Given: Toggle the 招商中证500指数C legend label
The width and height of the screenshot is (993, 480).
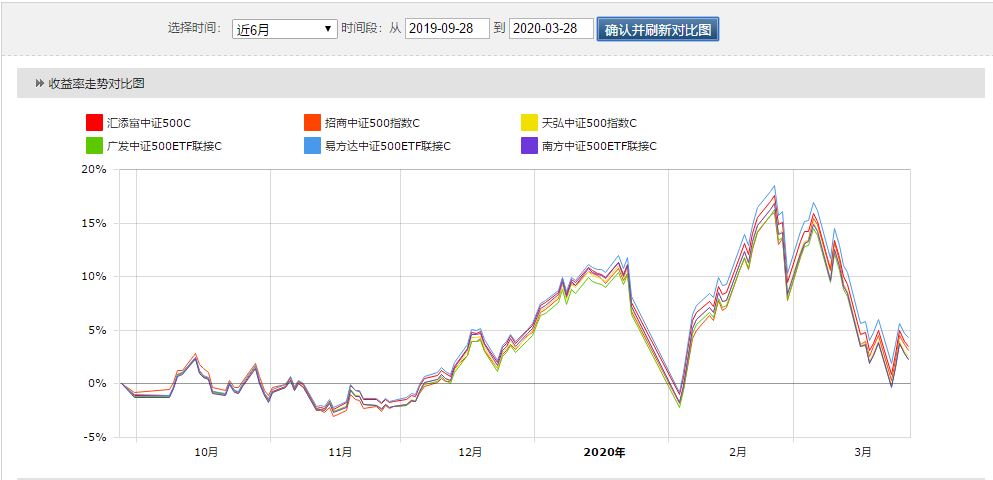Looking at the screenshot, I should [372, 122].
